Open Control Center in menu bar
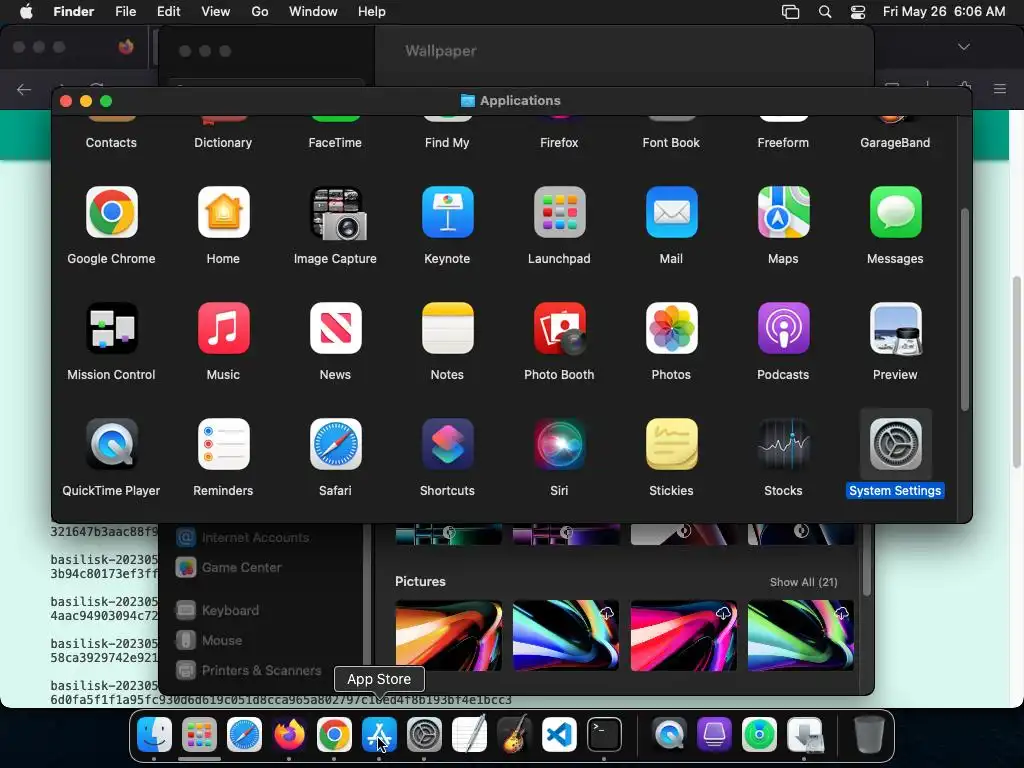 pyautogui.click(x=858, y=12)
